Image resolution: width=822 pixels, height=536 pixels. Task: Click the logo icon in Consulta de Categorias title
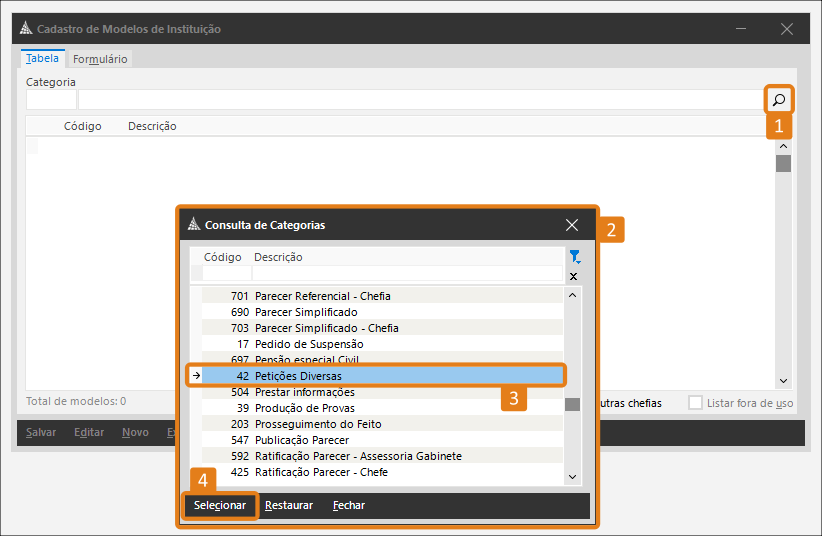194,225
